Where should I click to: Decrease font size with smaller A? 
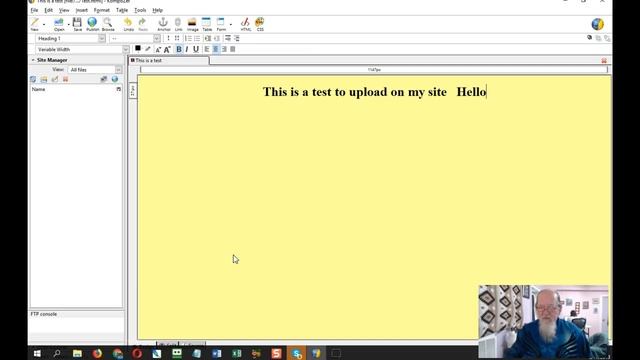coord(158,49)
